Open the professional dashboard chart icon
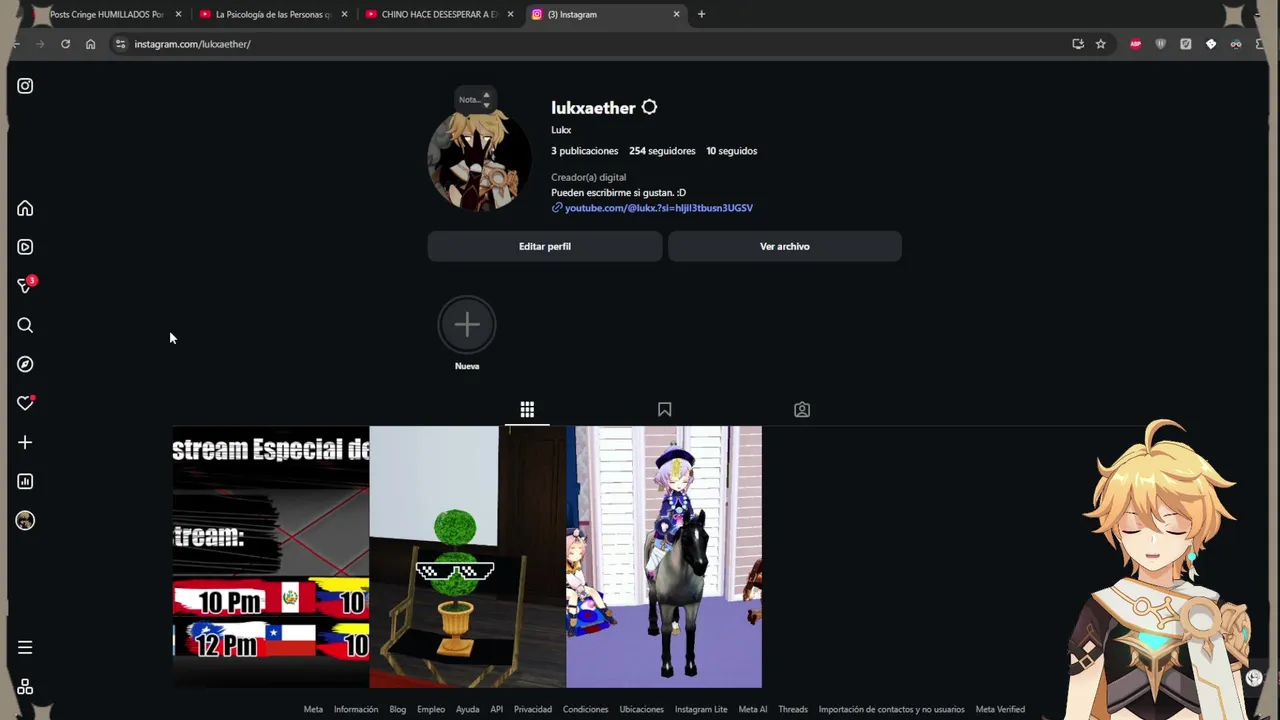This screenshot has height=720, width=1280. click(25, 481)
